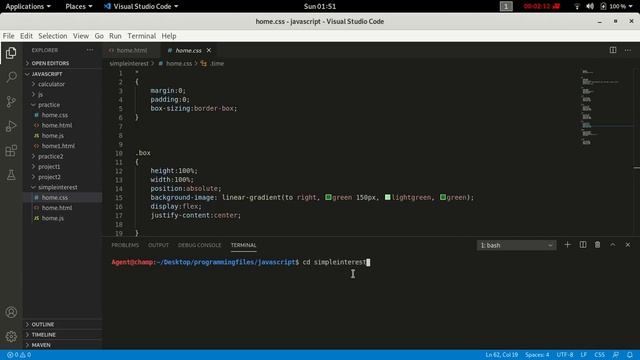The height and width of the screenshot is (360, 640).
Task: Open the Extensions view
Action: click(x=11, y=151)
